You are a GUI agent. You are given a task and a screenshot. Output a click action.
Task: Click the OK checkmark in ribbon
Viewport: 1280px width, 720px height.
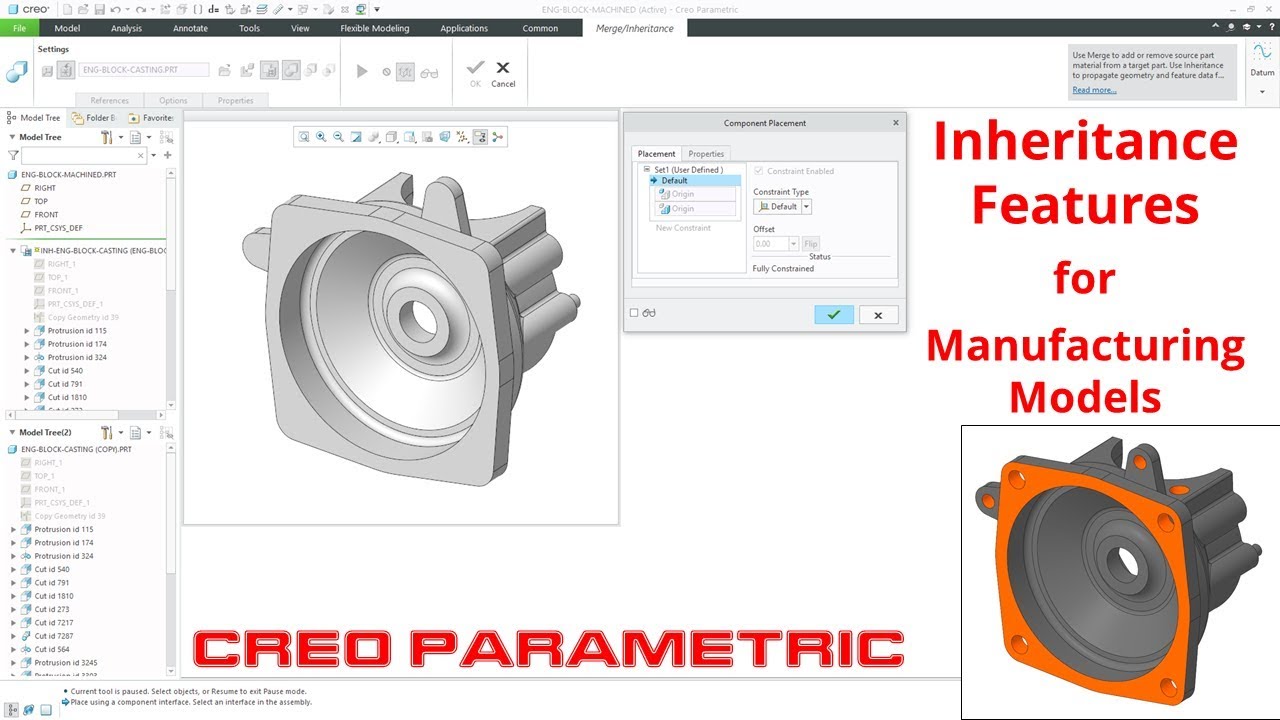[x=475, y=73]
